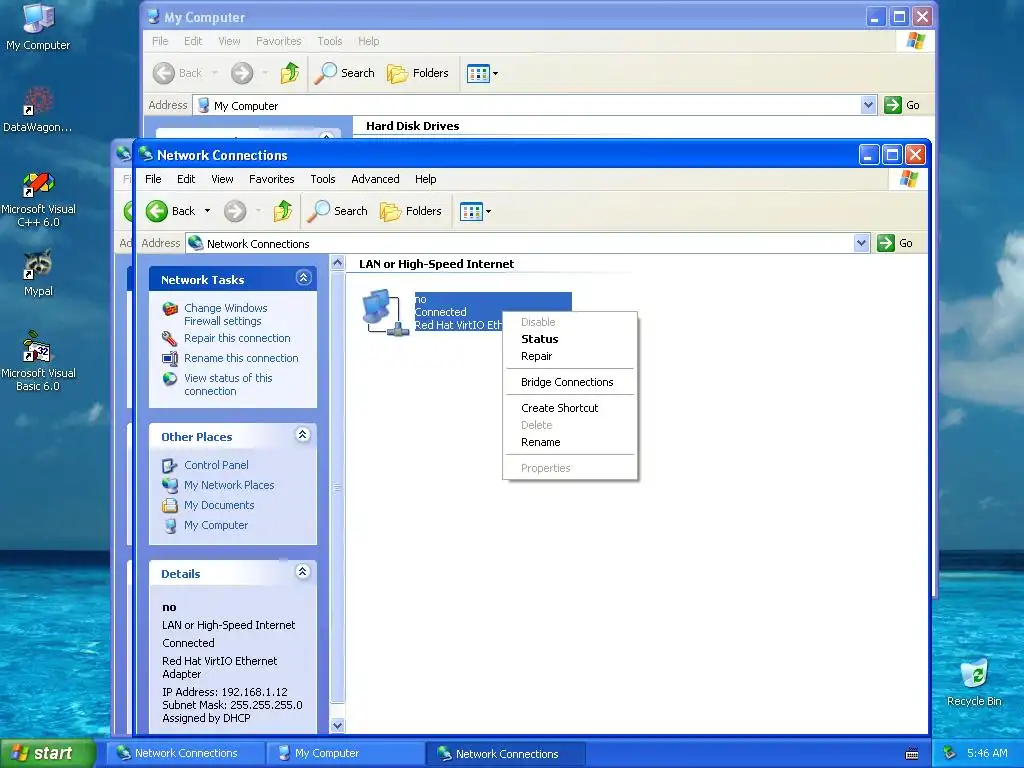Image resolution: width=1024 pixels, height=768 pixels.
Task: Click on-screen keyboard tray icon
Action: pyautogui.click(x=912, y=754)
